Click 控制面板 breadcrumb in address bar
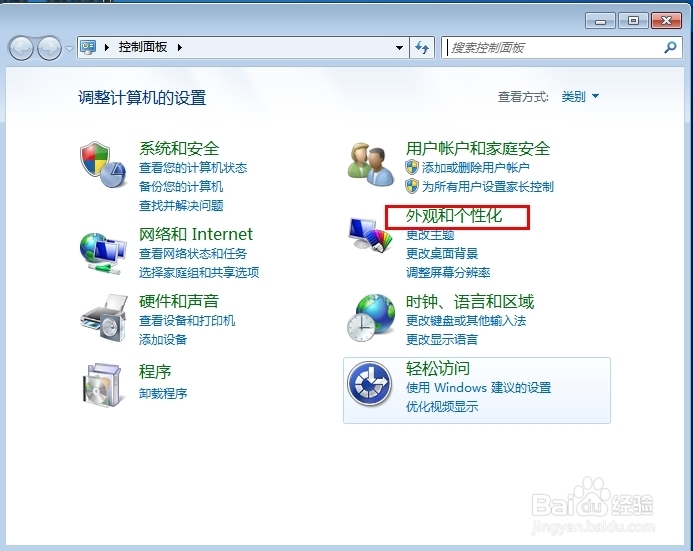The width and height of the screenshot is (693, 551). (143, 47)
